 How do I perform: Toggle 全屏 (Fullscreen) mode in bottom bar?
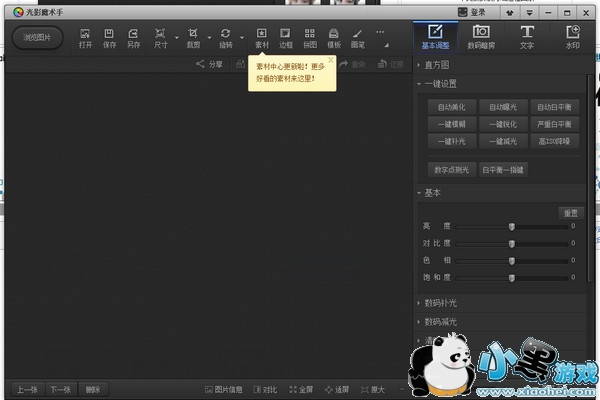point(301,389)
